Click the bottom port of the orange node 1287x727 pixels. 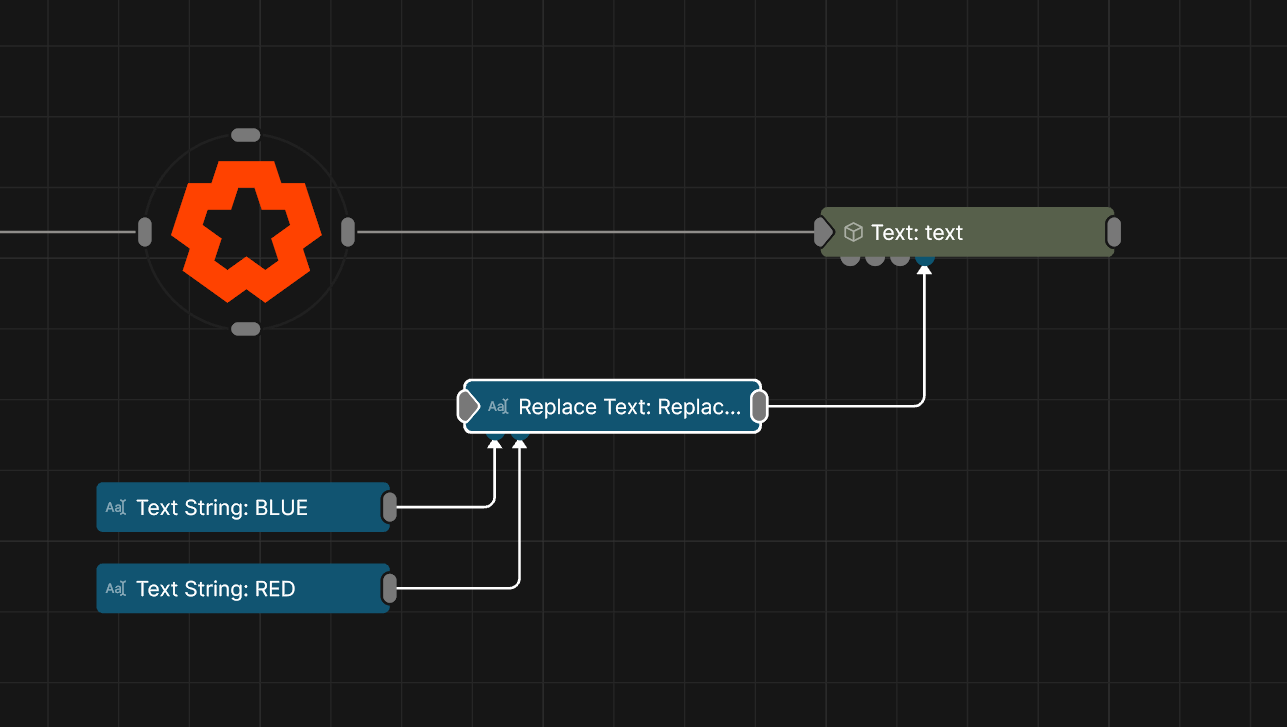[x=245, y=329]
